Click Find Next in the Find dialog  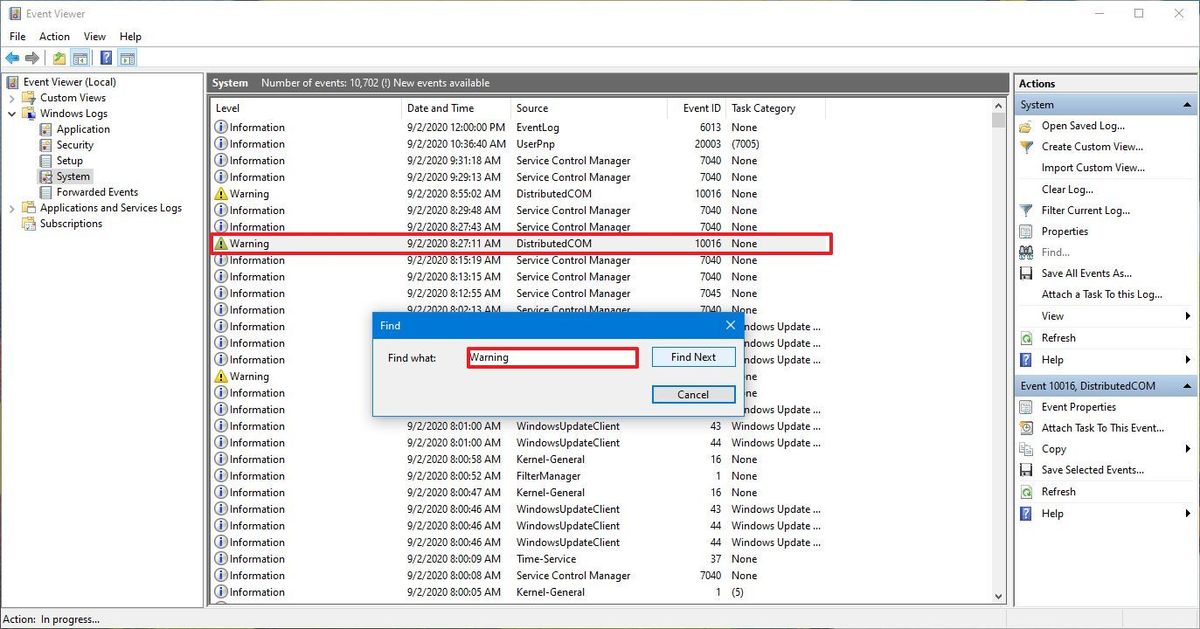[x=693, y=356]
